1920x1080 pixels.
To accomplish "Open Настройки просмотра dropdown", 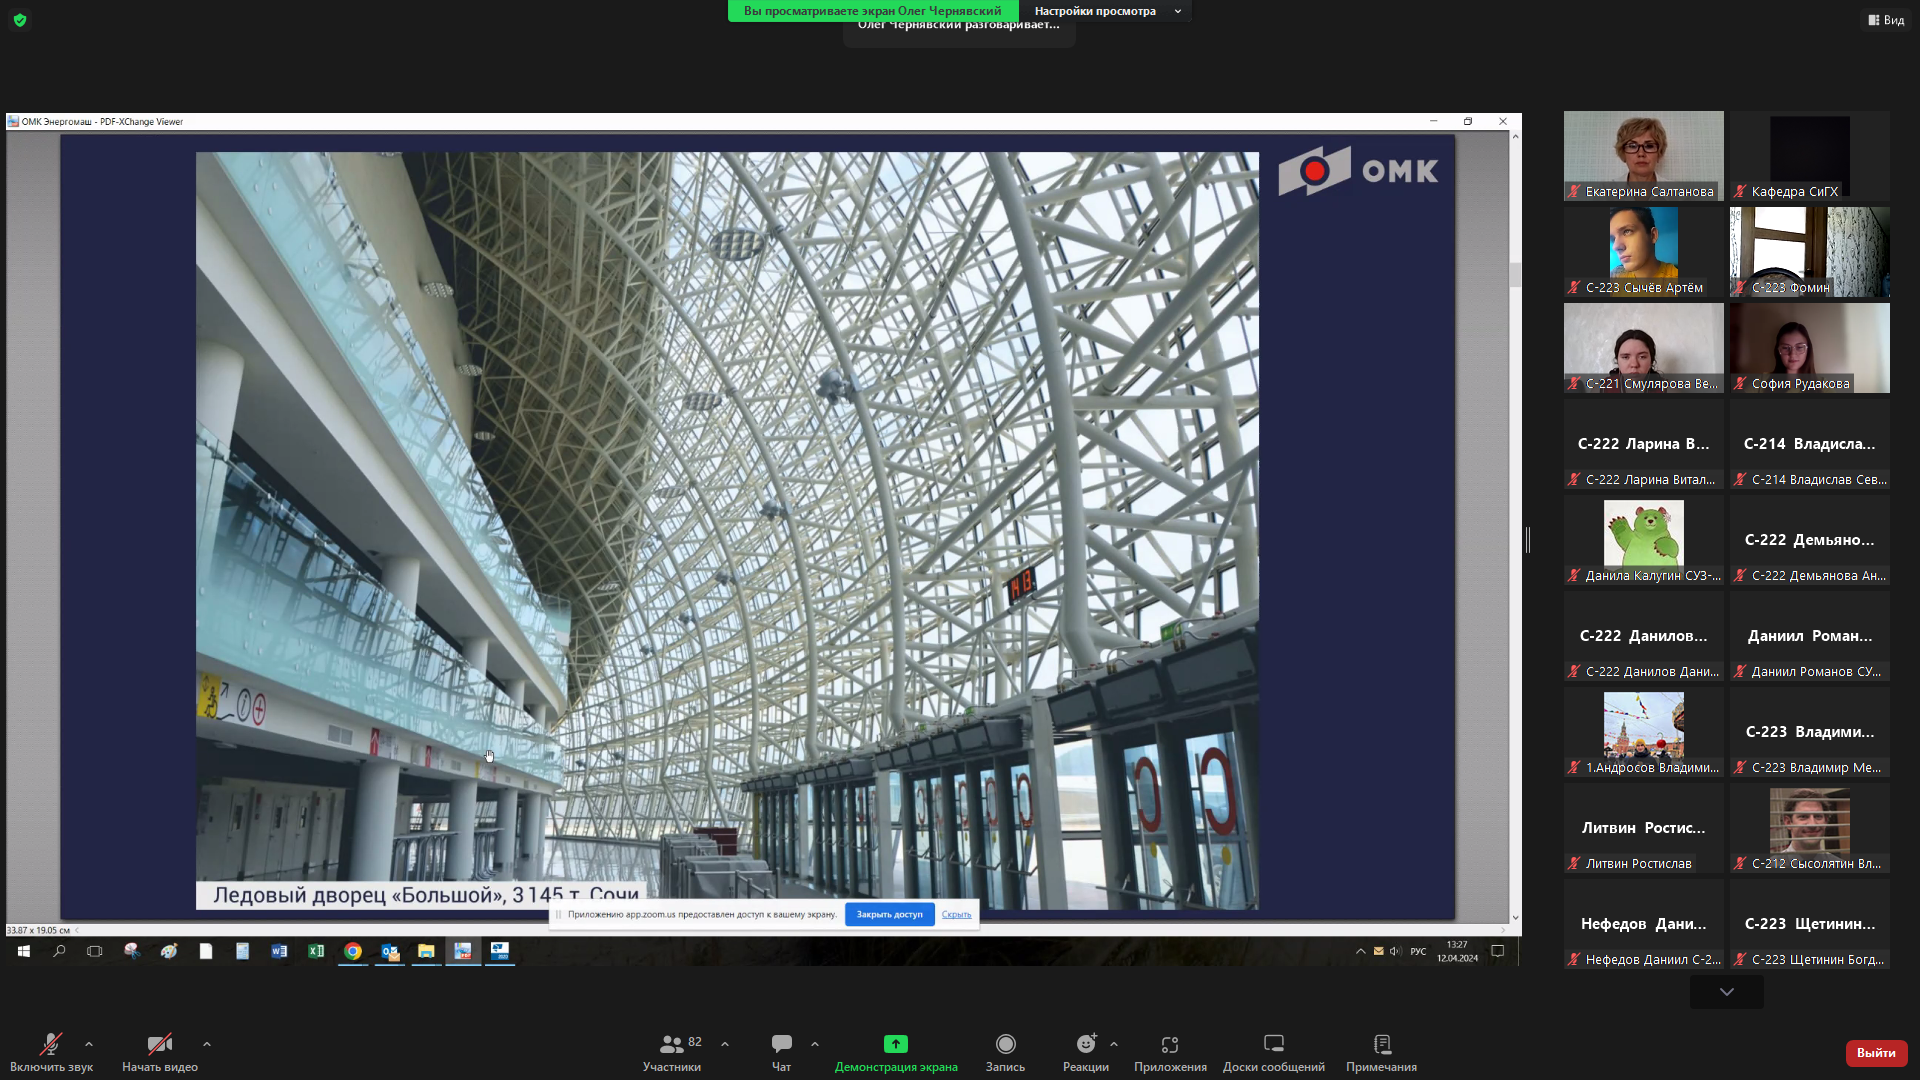I will 1108,11.
